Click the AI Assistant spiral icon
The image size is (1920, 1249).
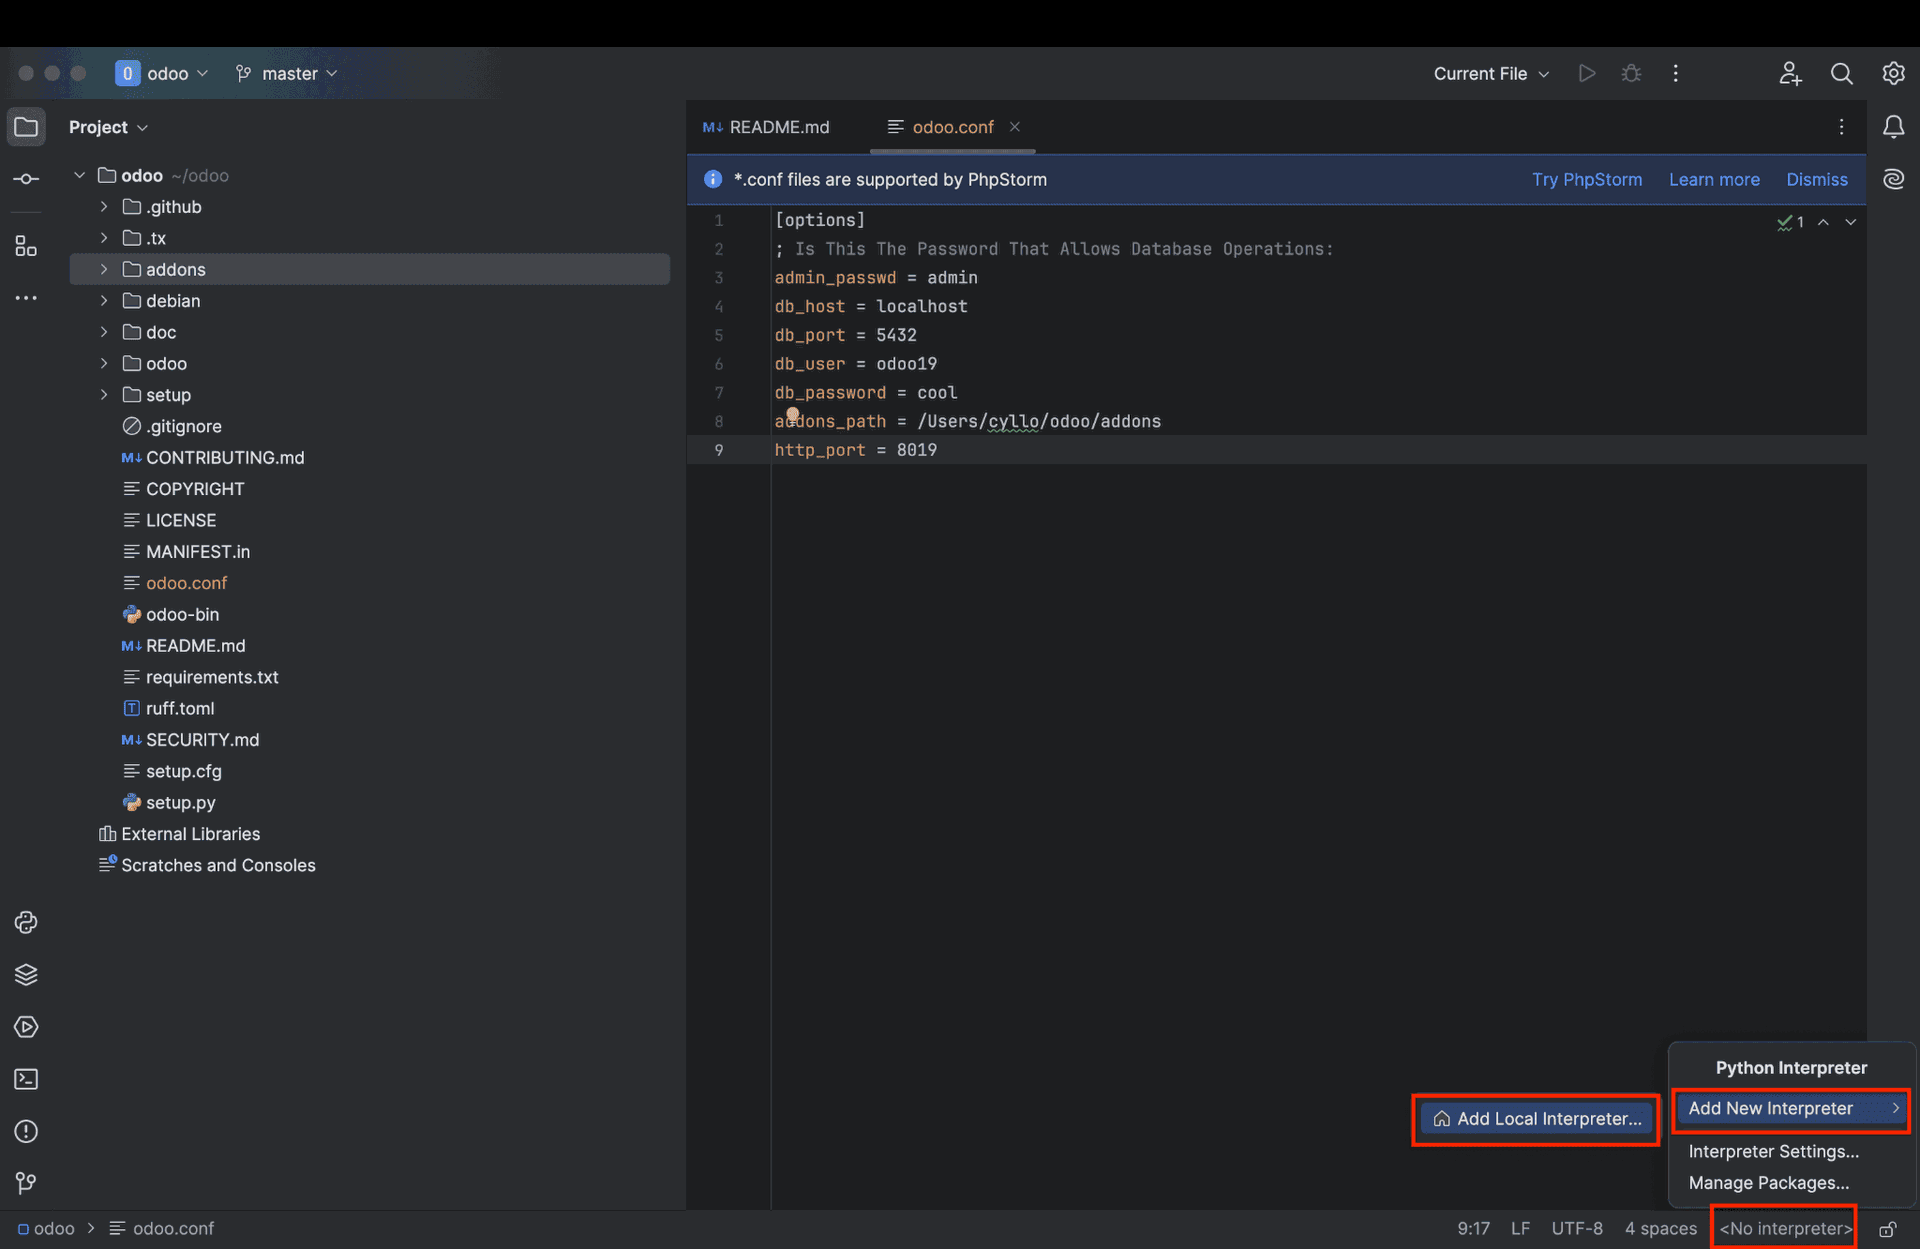pyautogui.click(x=1893, y=179)
